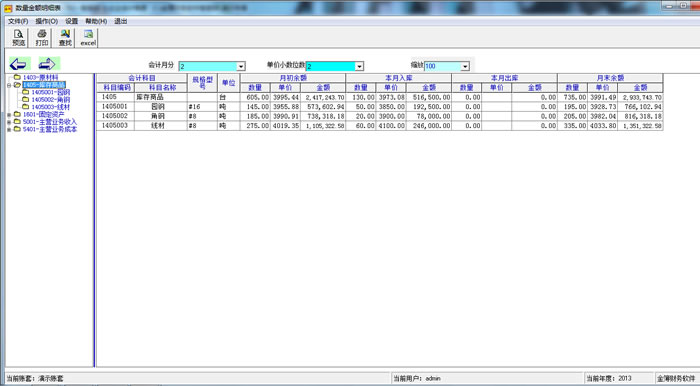Click the app icon in title bar
Screen dimensions: 700x386
point(8,8)
